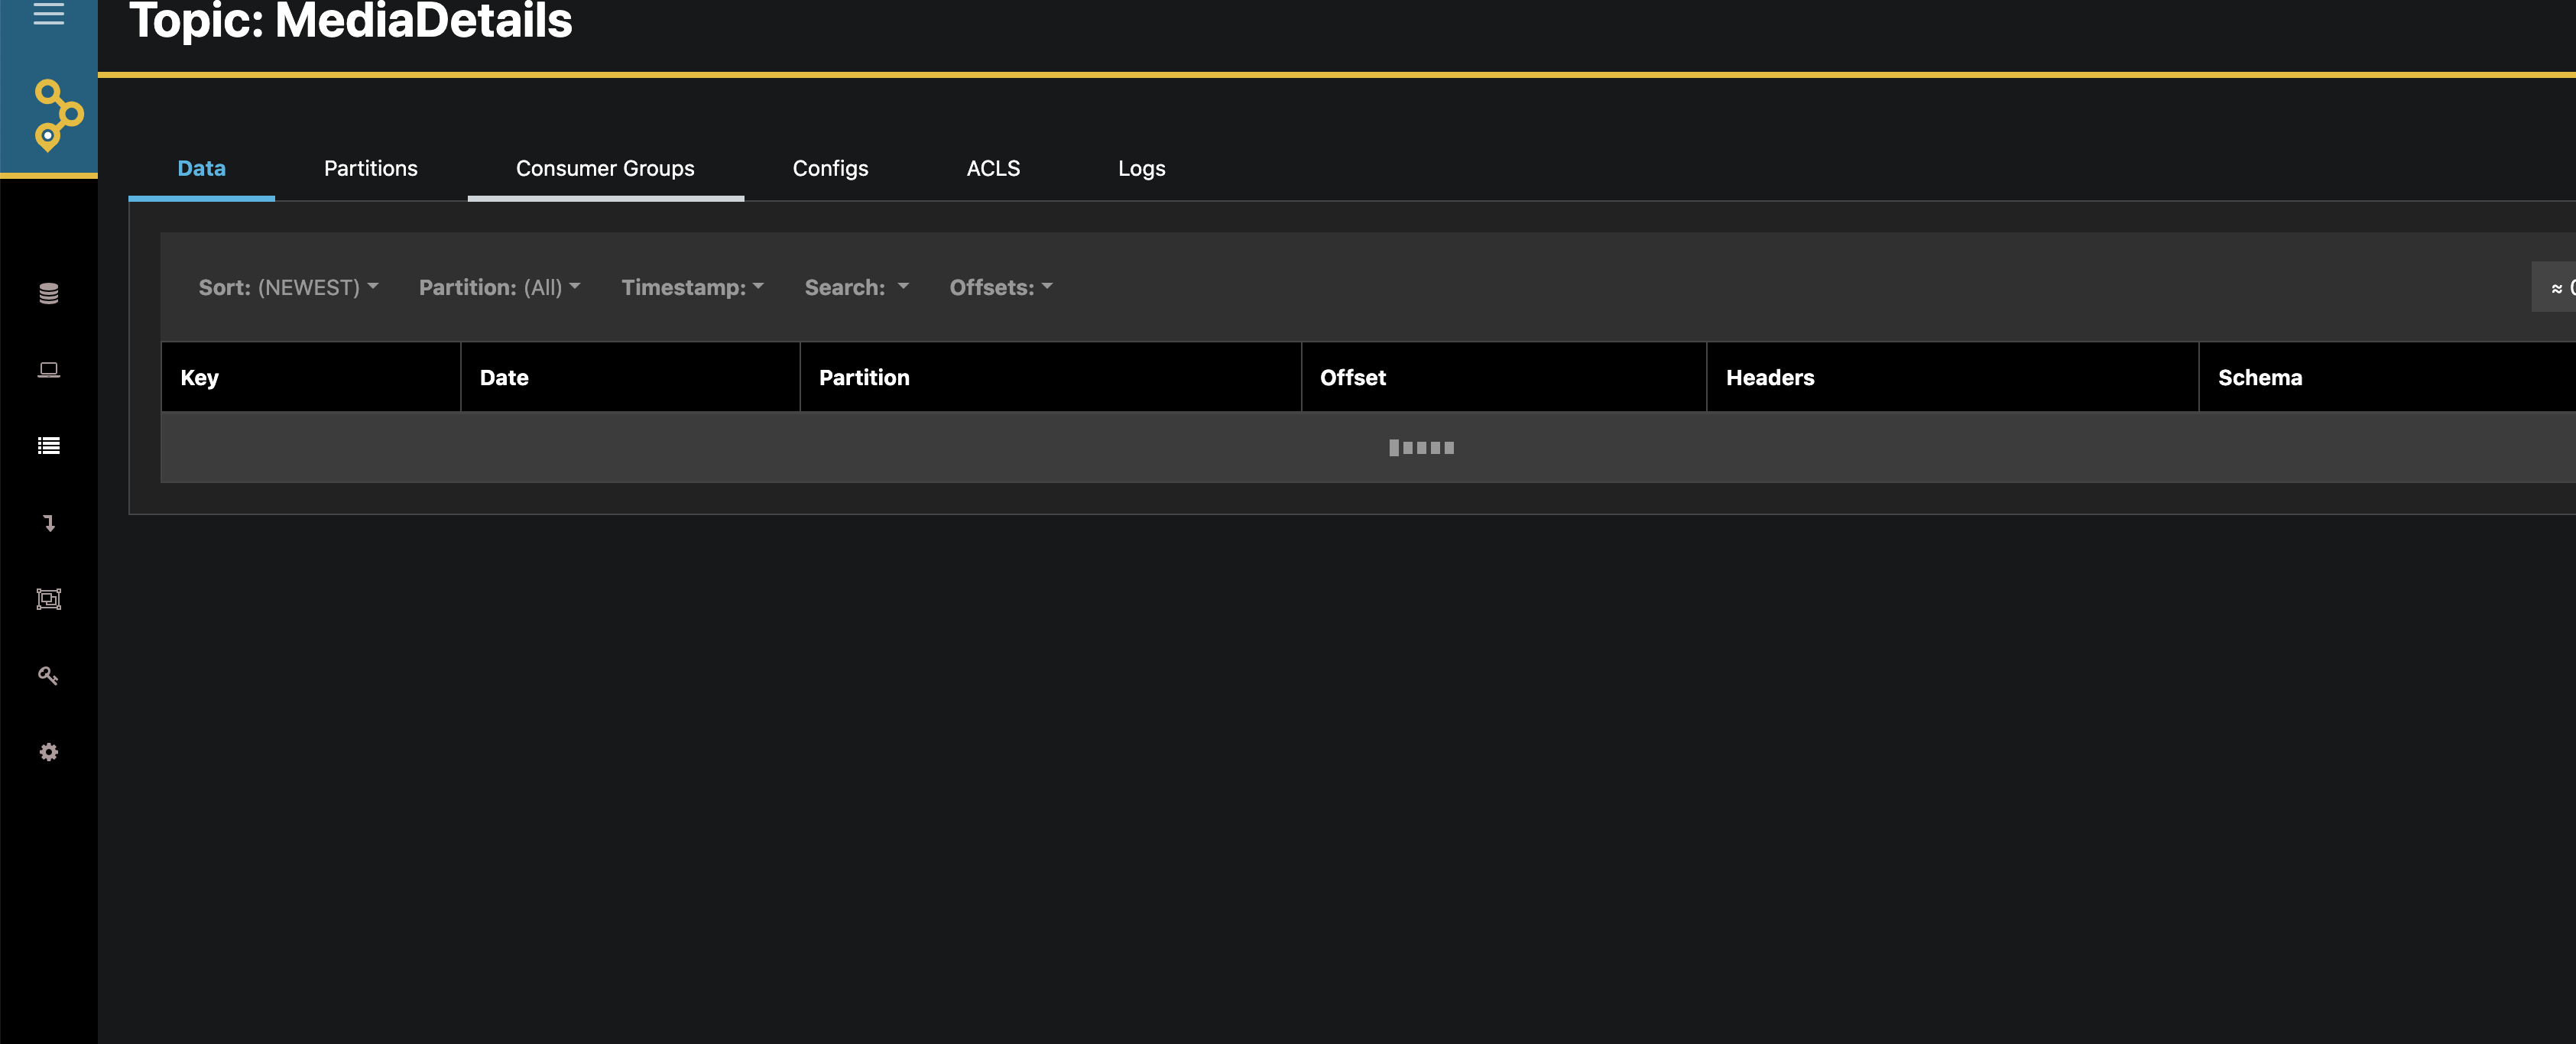This screenshot has width=2576, height=1044.
Task: Open Settings via the gear icon
Action: coord(48,752)
